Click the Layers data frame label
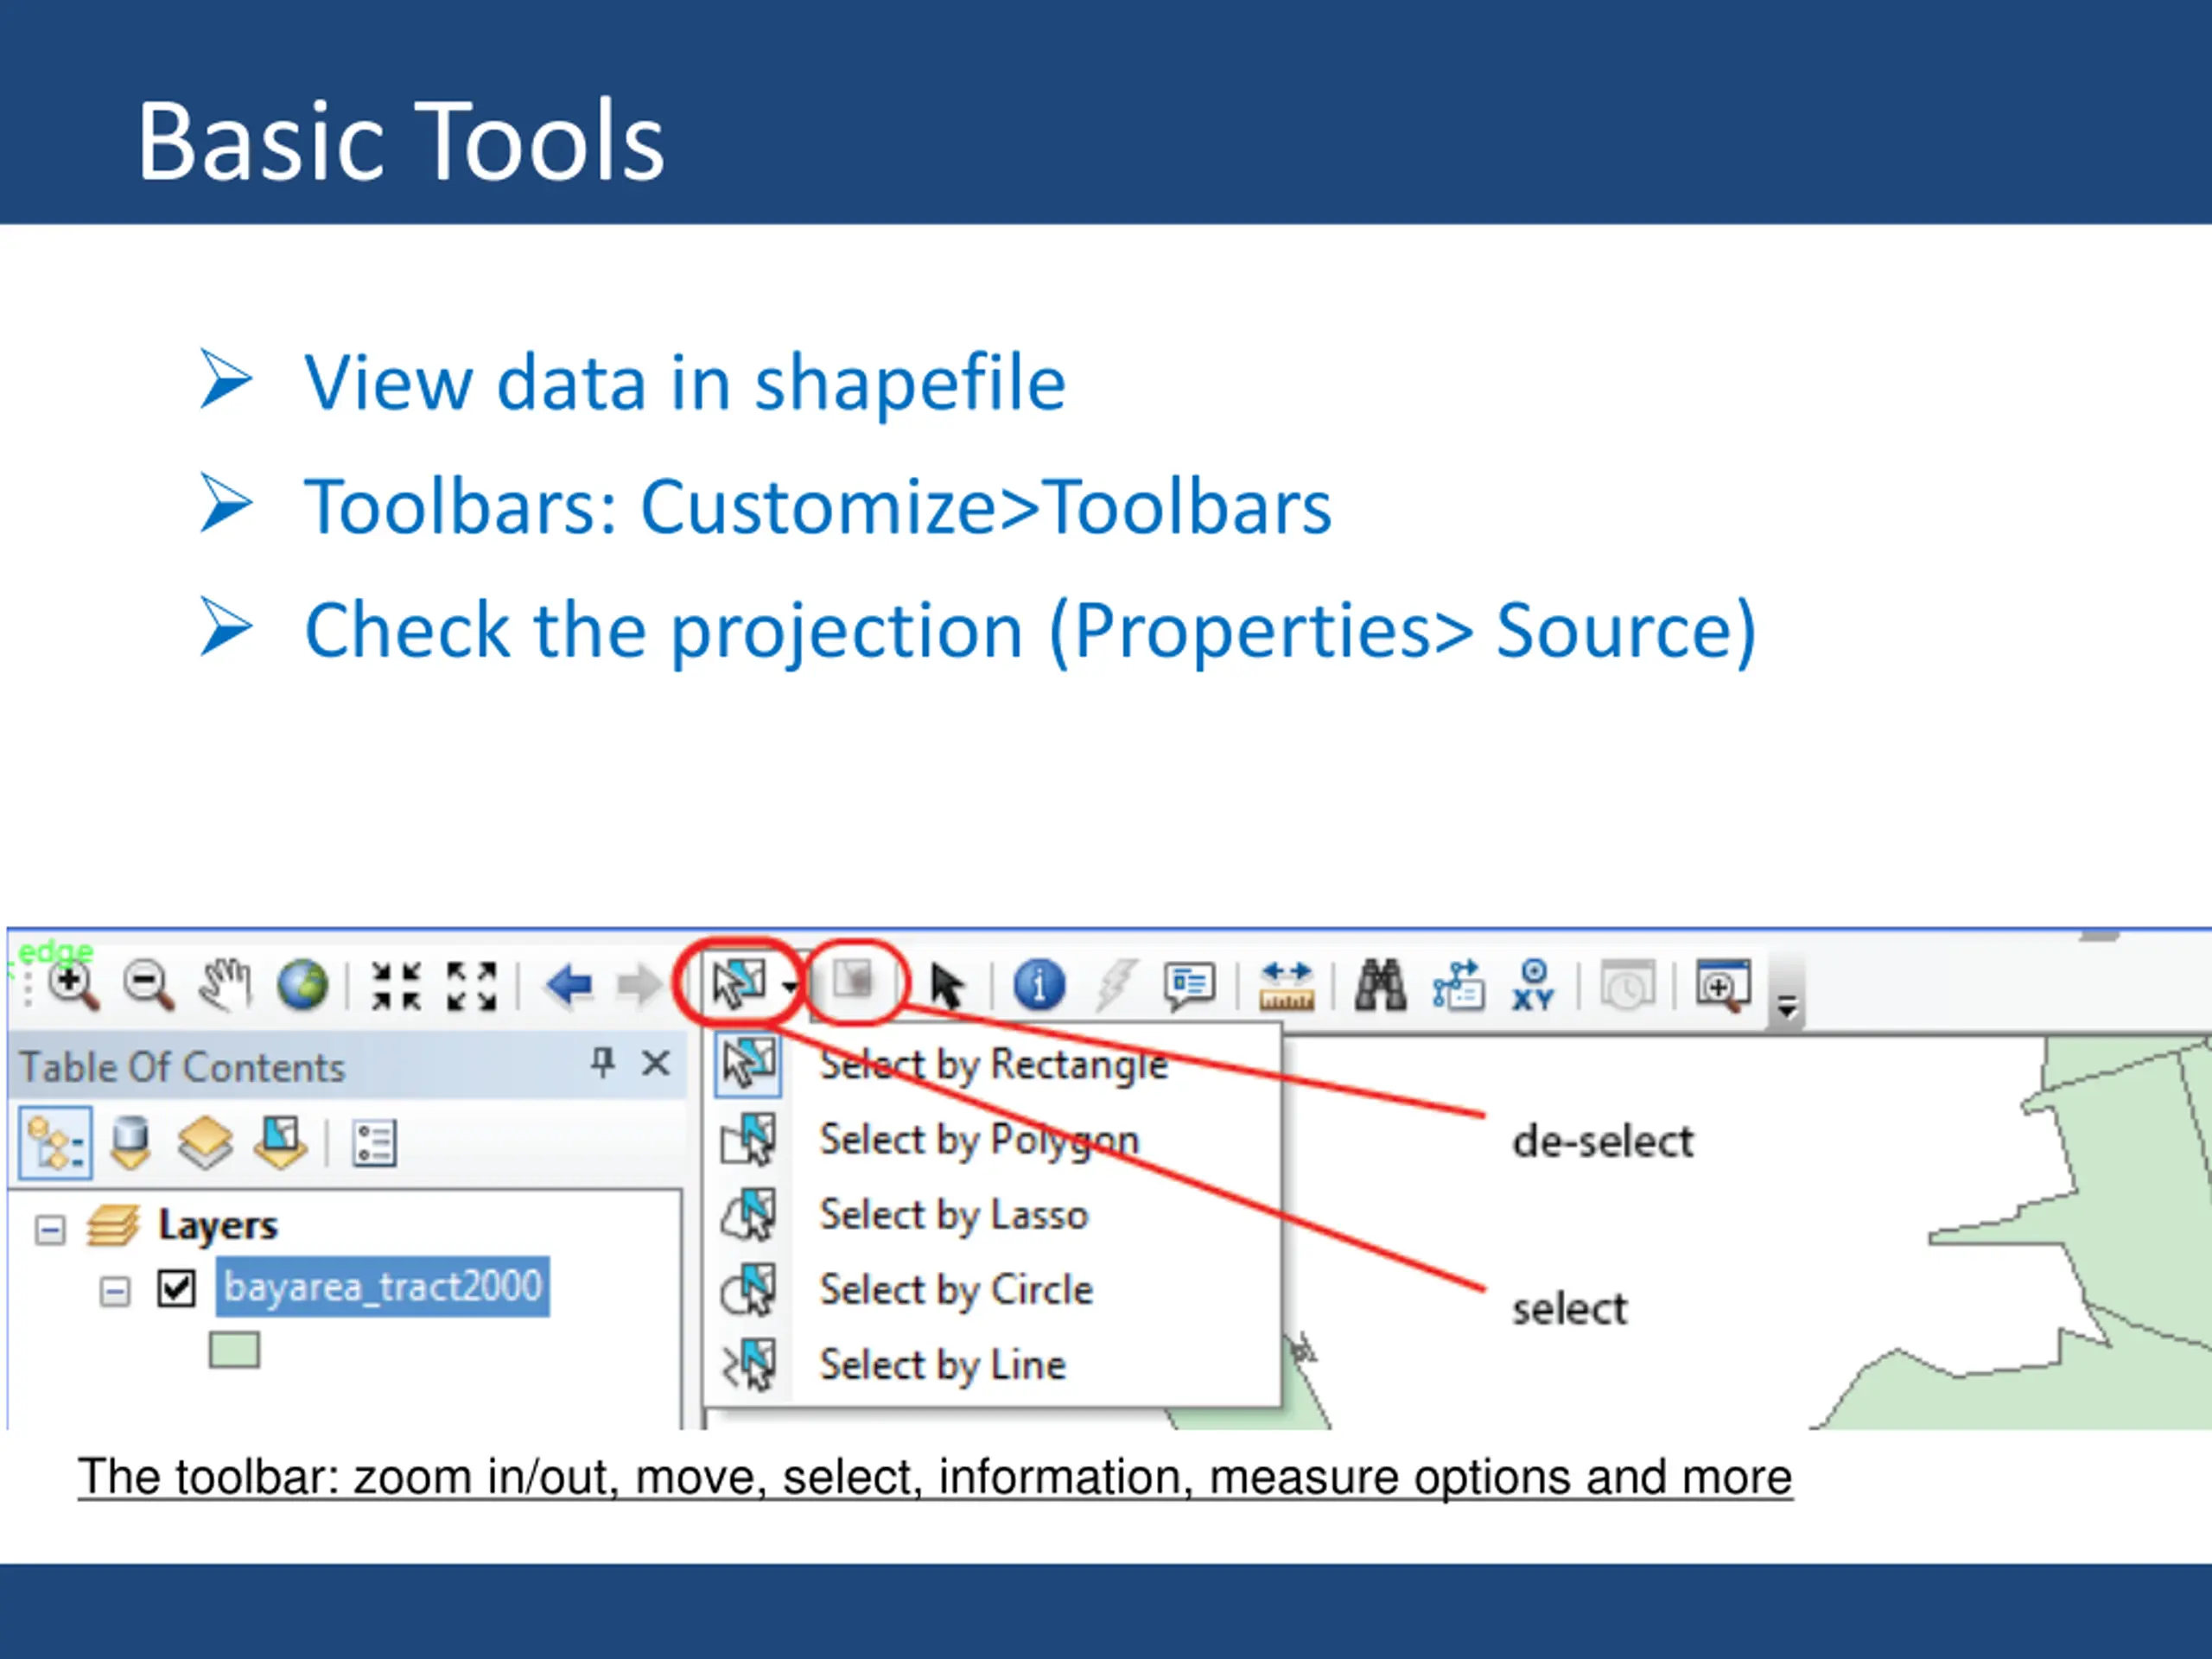 coord(217,1225)
